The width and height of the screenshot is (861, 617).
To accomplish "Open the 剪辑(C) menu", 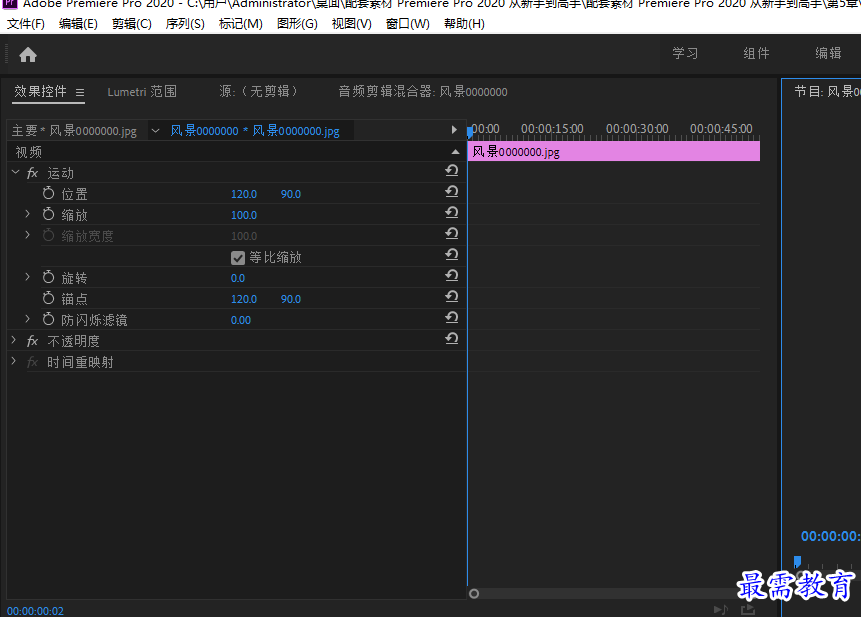I will click(x=132, y=24).
